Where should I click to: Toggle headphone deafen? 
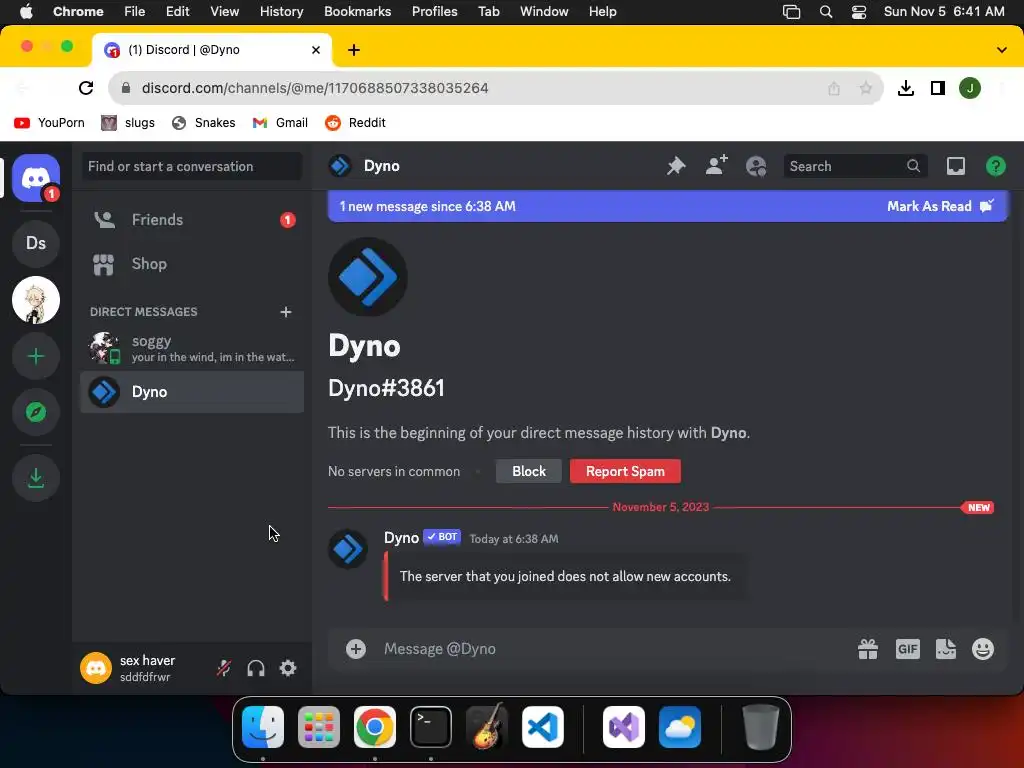pyautogui.click(x=256, y=668)
